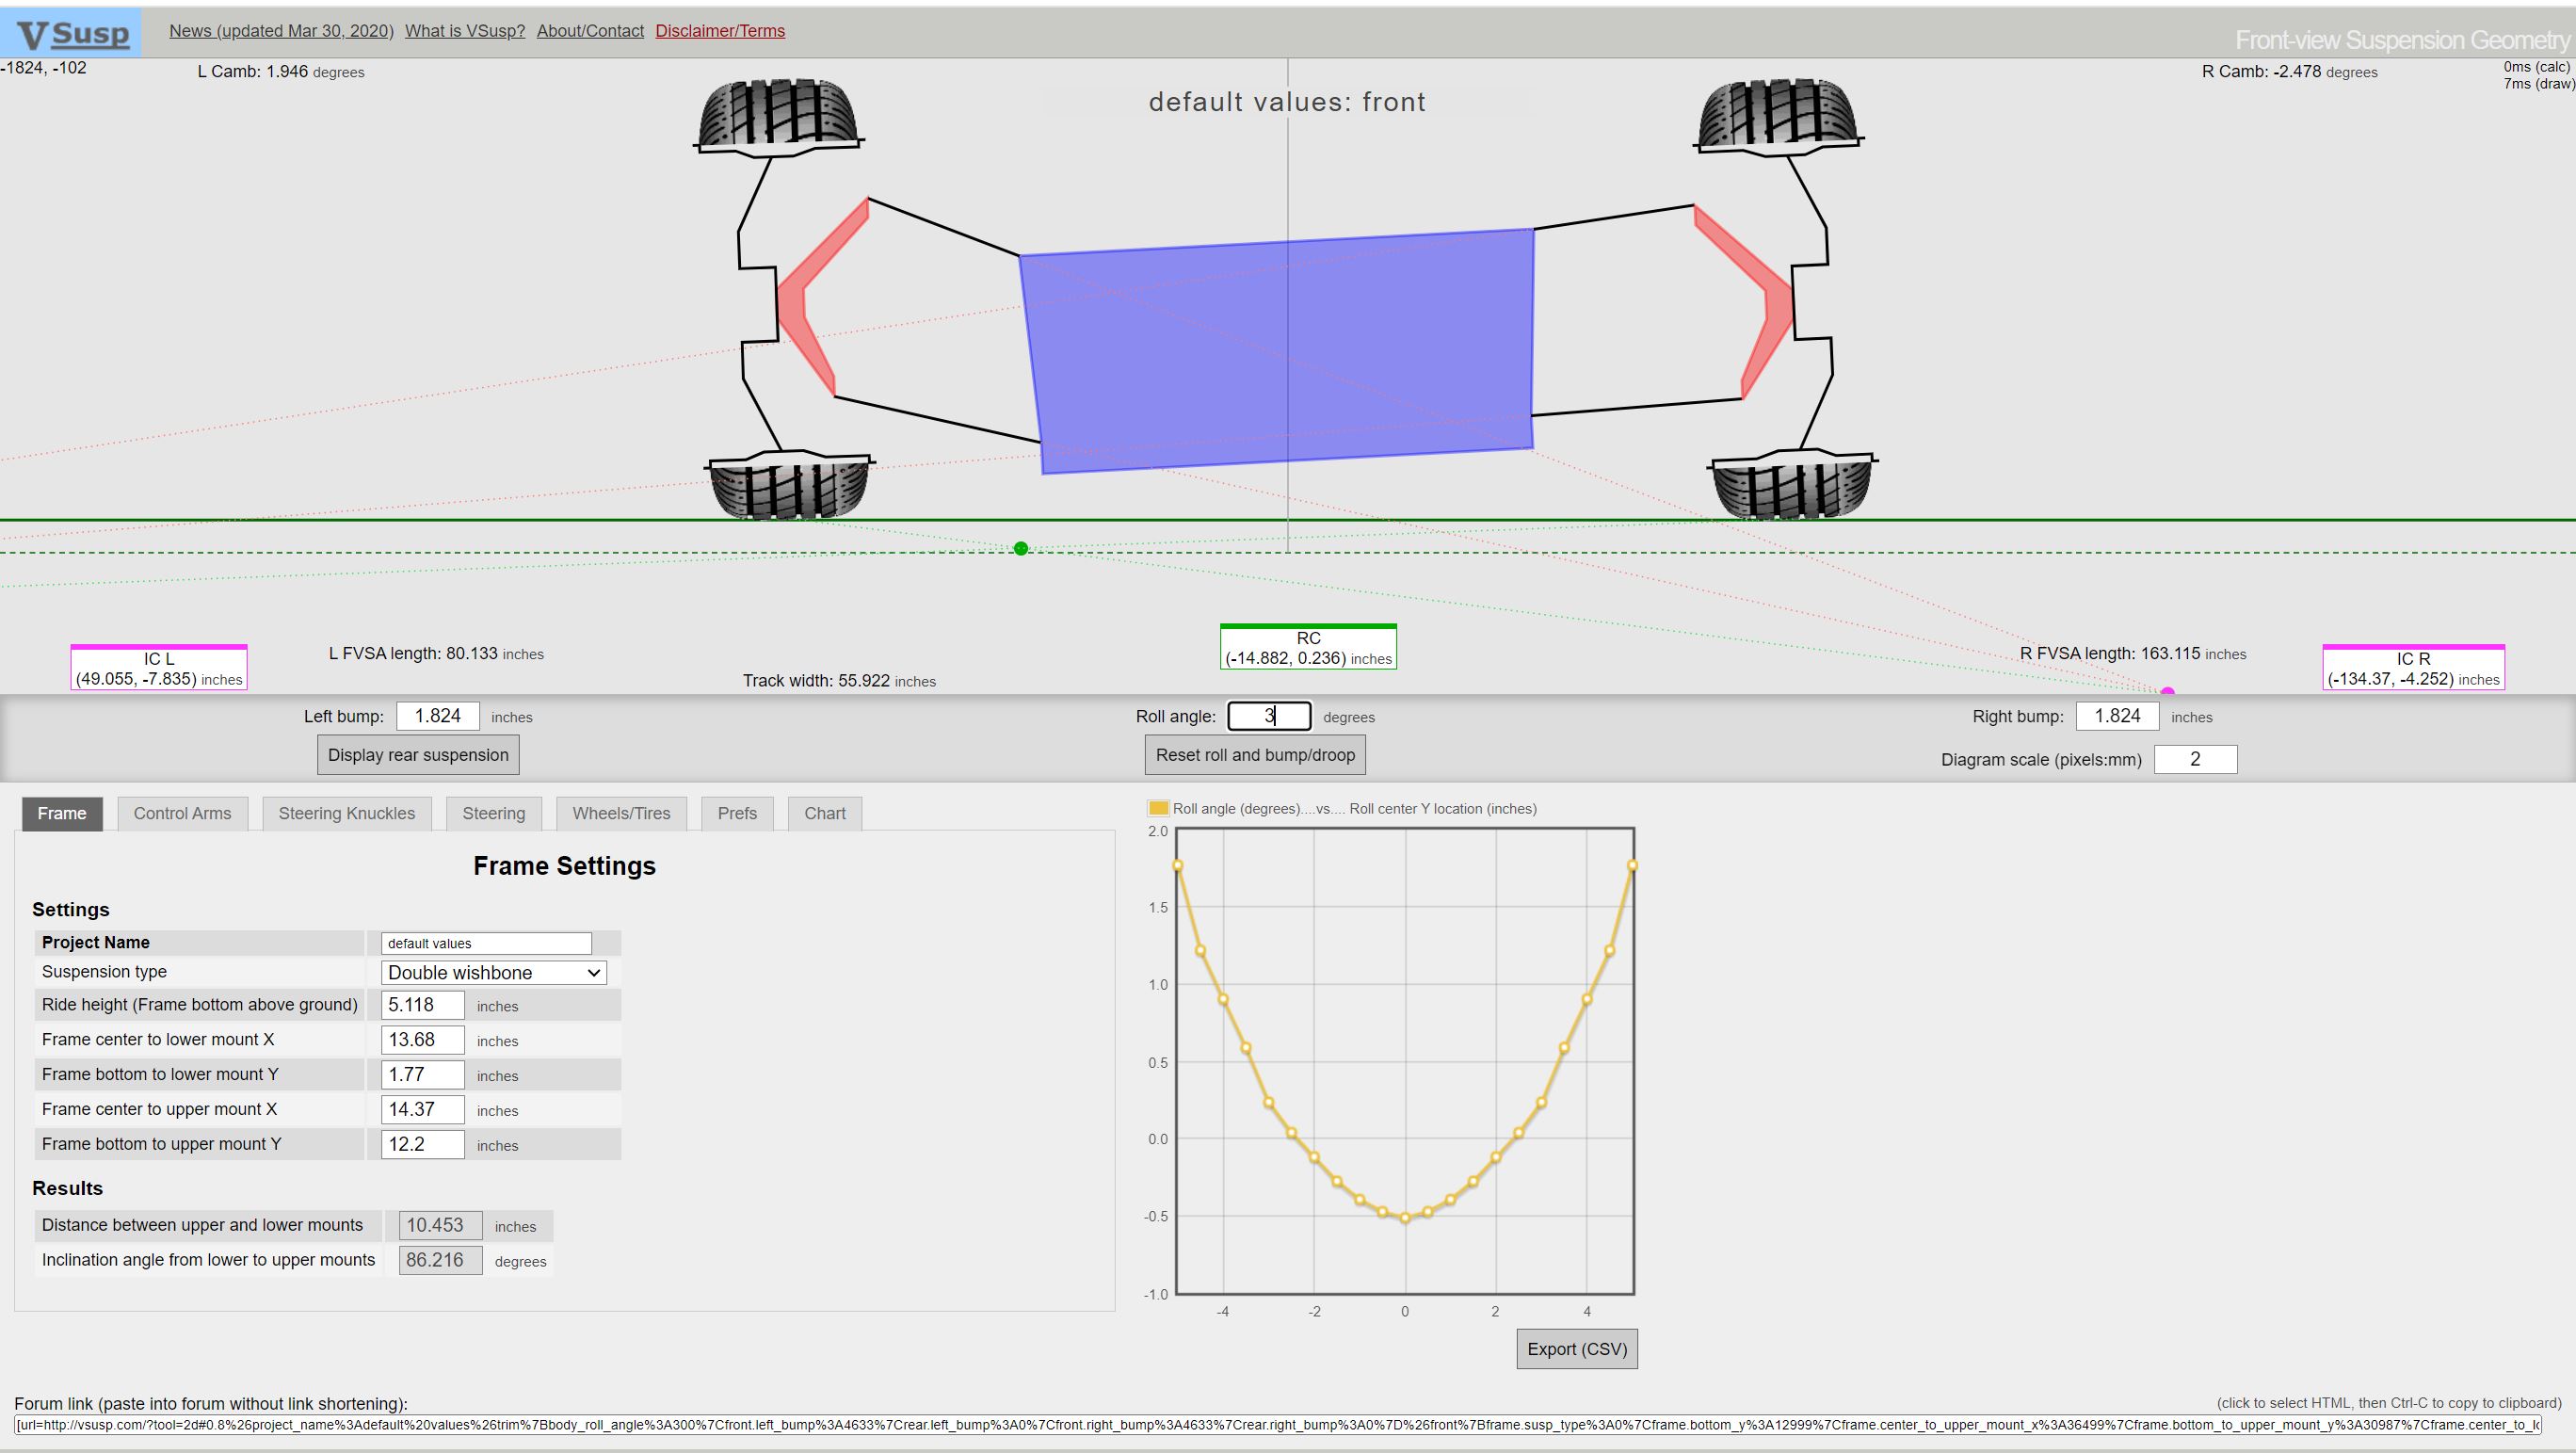Click the magenta IC R marker dot
Screen dimensions: 2576x1453
coord(2167,691)
